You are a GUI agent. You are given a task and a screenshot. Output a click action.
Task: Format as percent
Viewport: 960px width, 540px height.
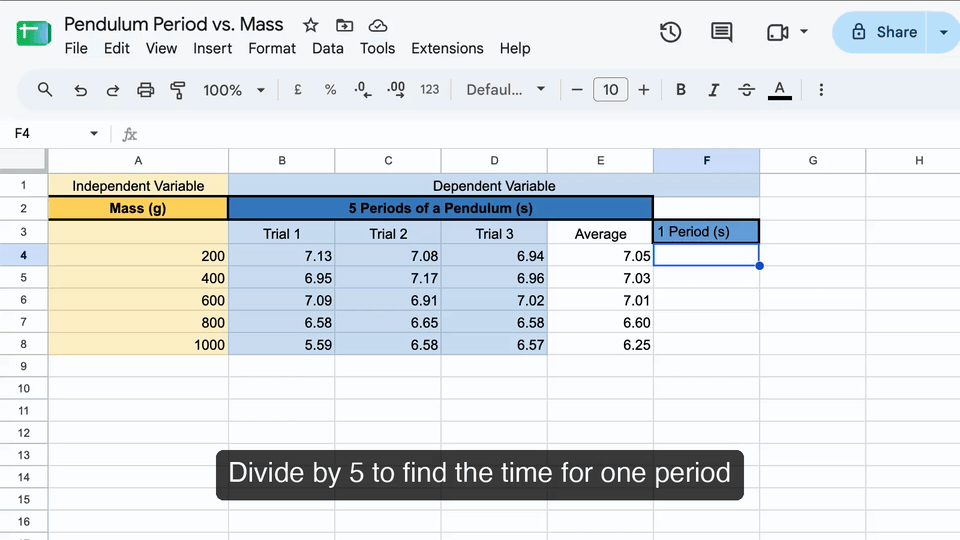coord(331,90)
